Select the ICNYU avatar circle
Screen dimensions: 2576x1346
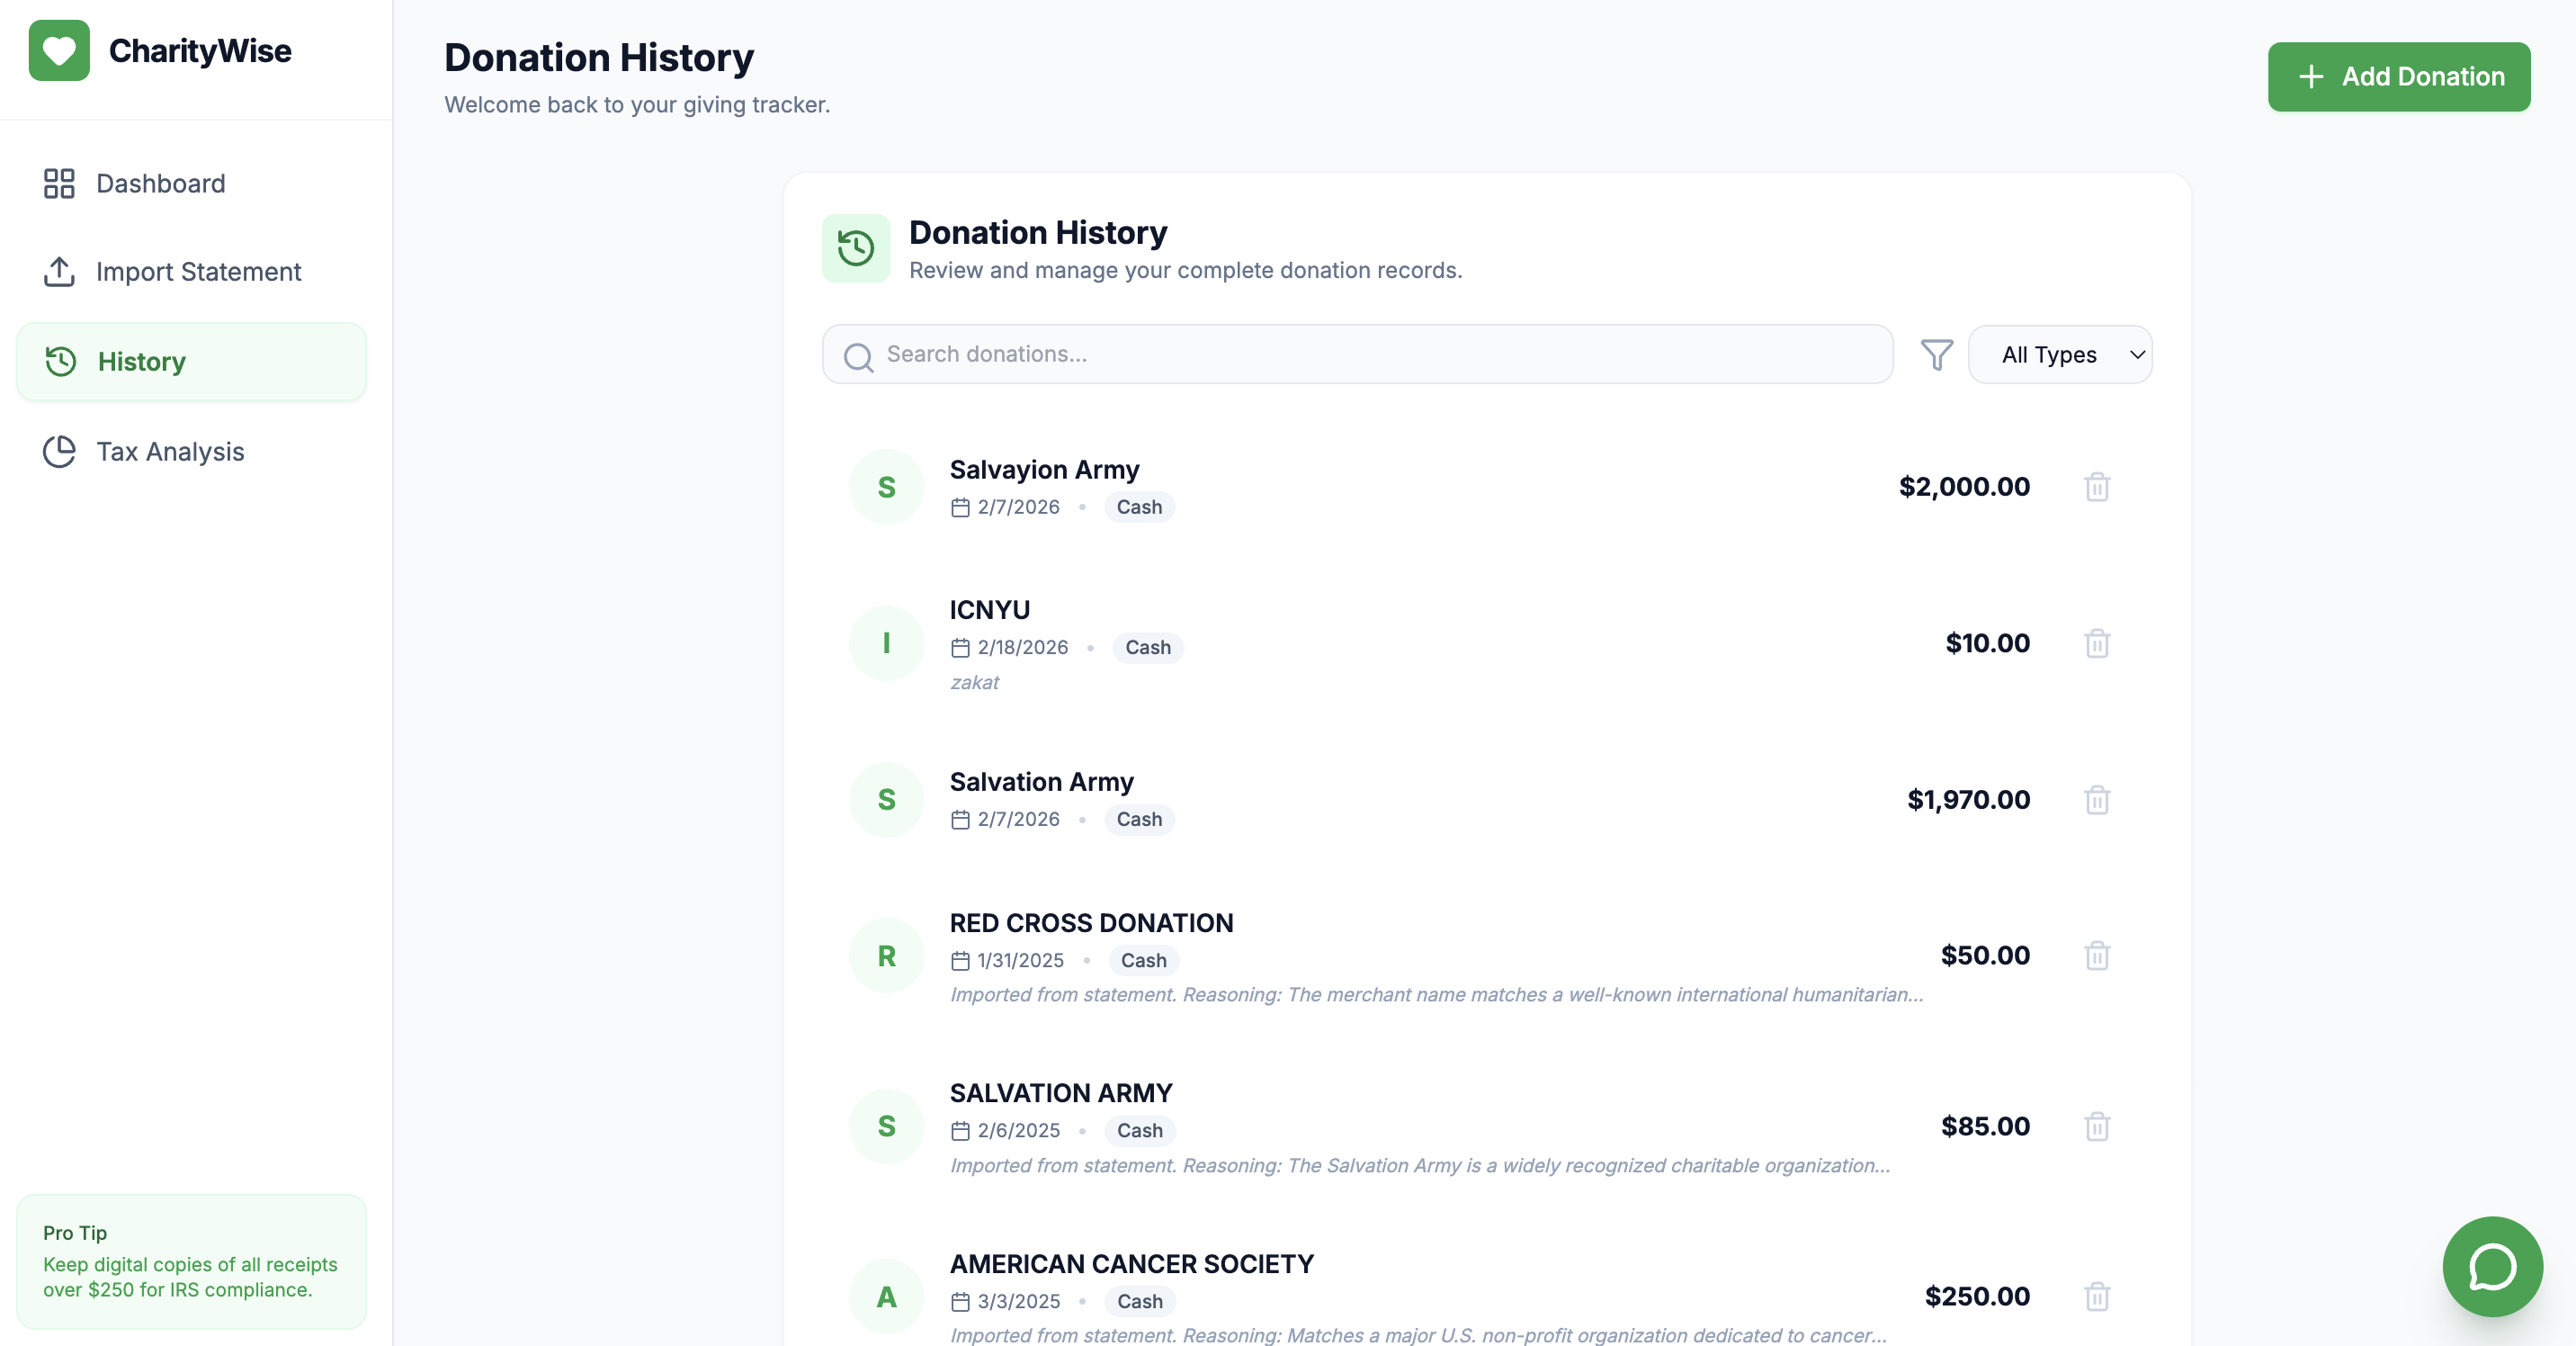click(x=886, y=643)
